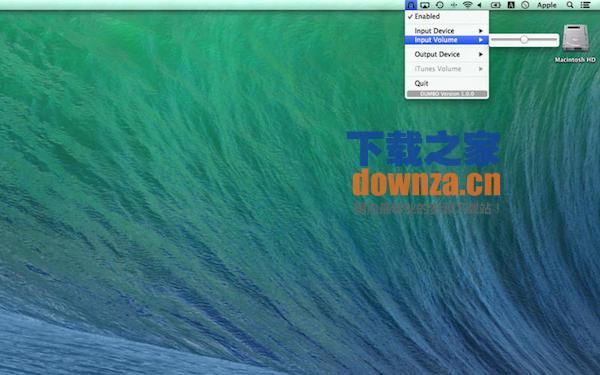
Task: Open the input source "A" menu
Action: [x=511, y=5]
